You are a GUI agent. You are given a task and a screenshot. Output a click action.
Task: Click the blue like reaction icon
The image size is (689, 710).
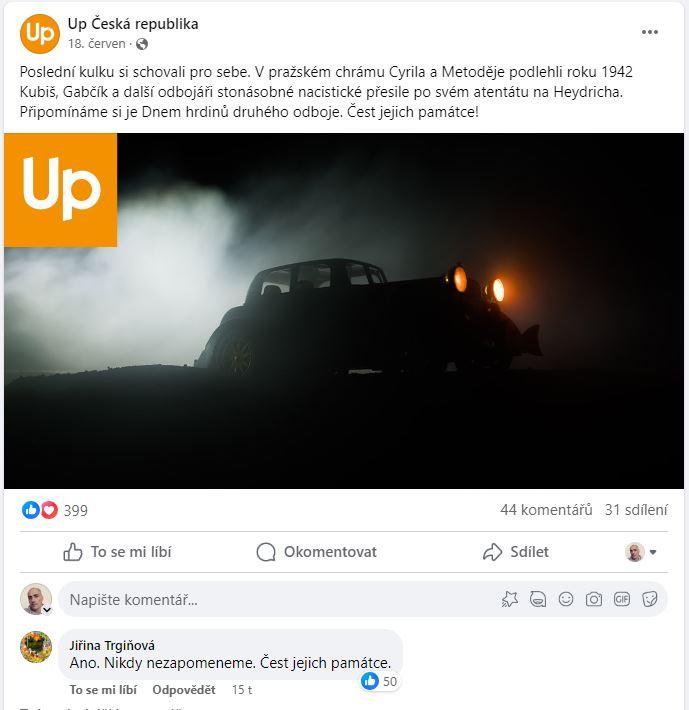click(x=31, y=510)
